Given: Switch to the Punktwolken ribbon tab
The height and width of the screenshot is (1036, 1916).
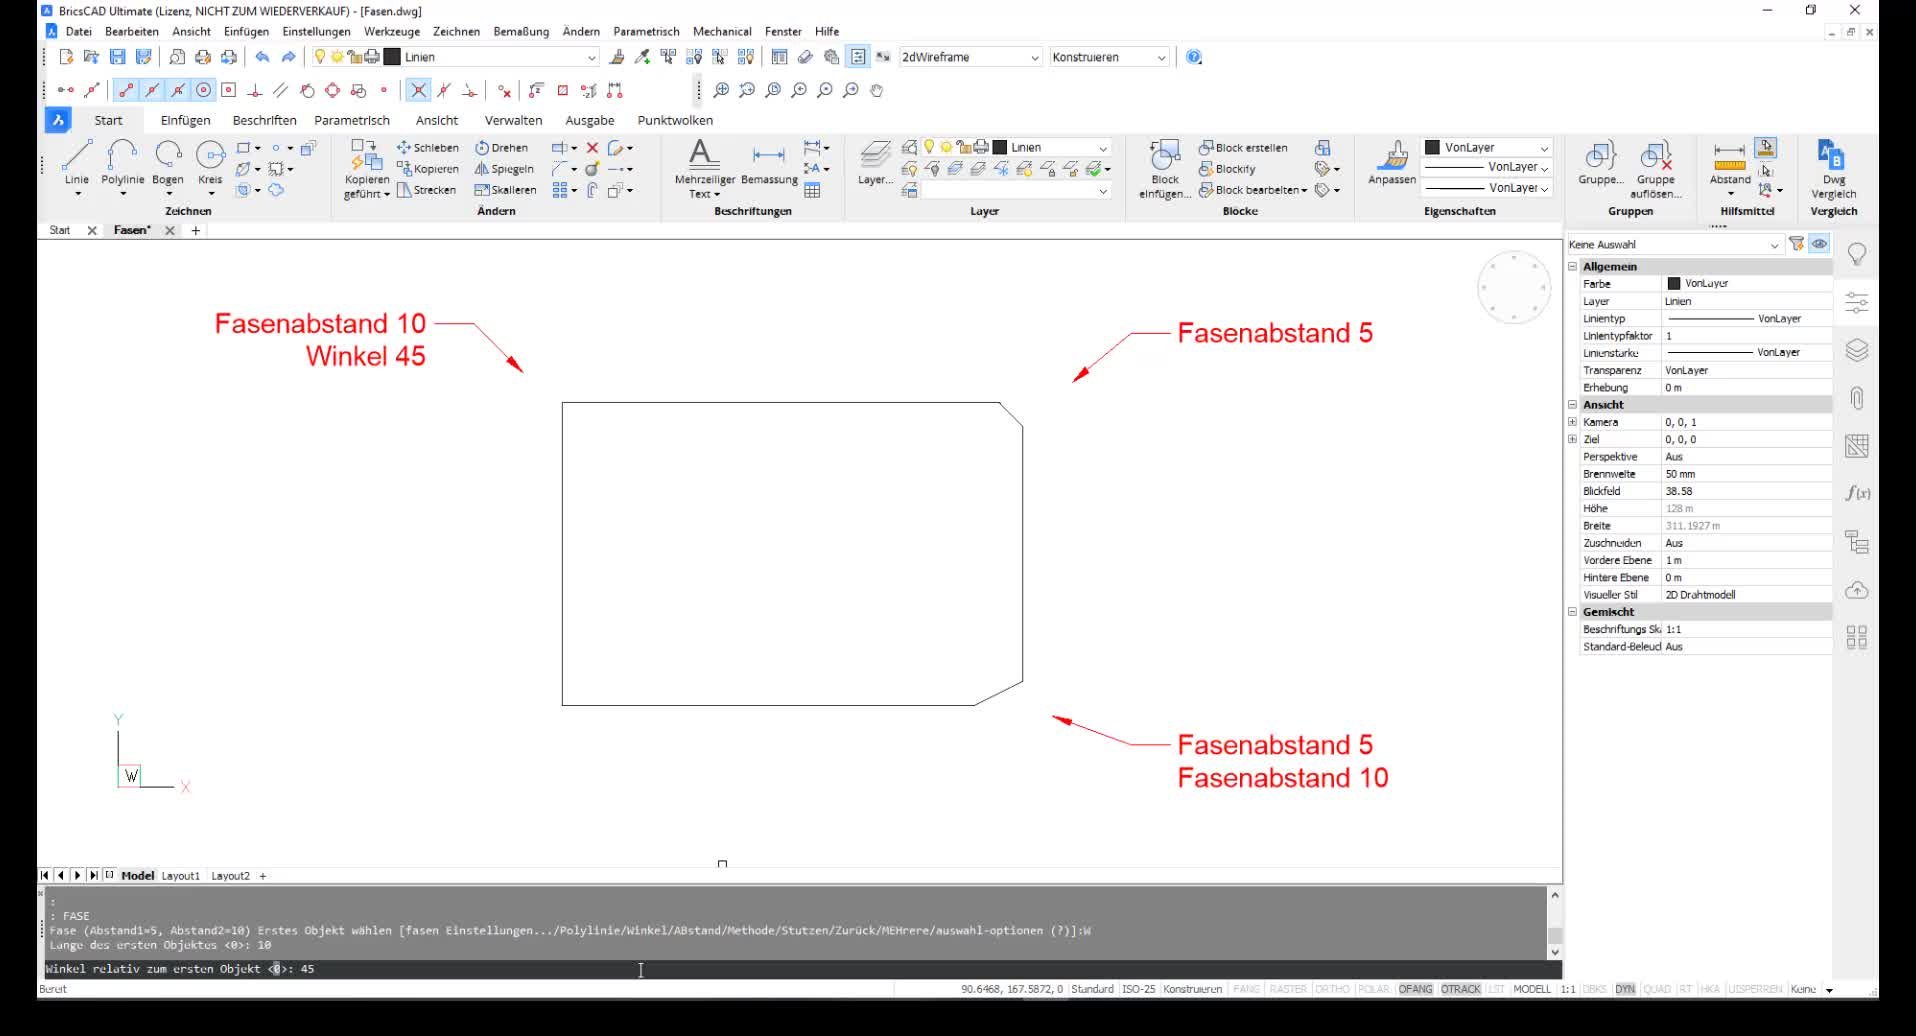Looking at the screenshot, I should pyautogui.click(x=675, y=120).
